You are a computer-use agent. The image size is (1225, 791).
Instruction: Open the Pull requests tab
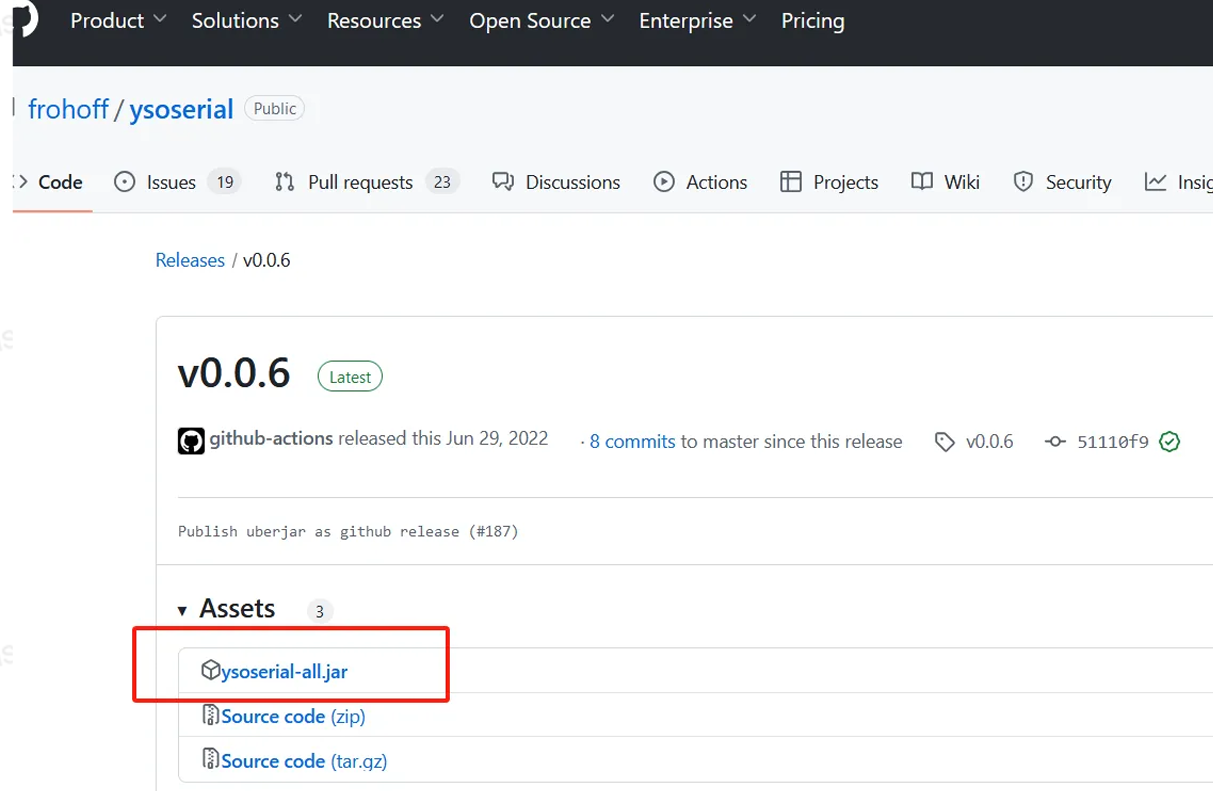[366, 182]
